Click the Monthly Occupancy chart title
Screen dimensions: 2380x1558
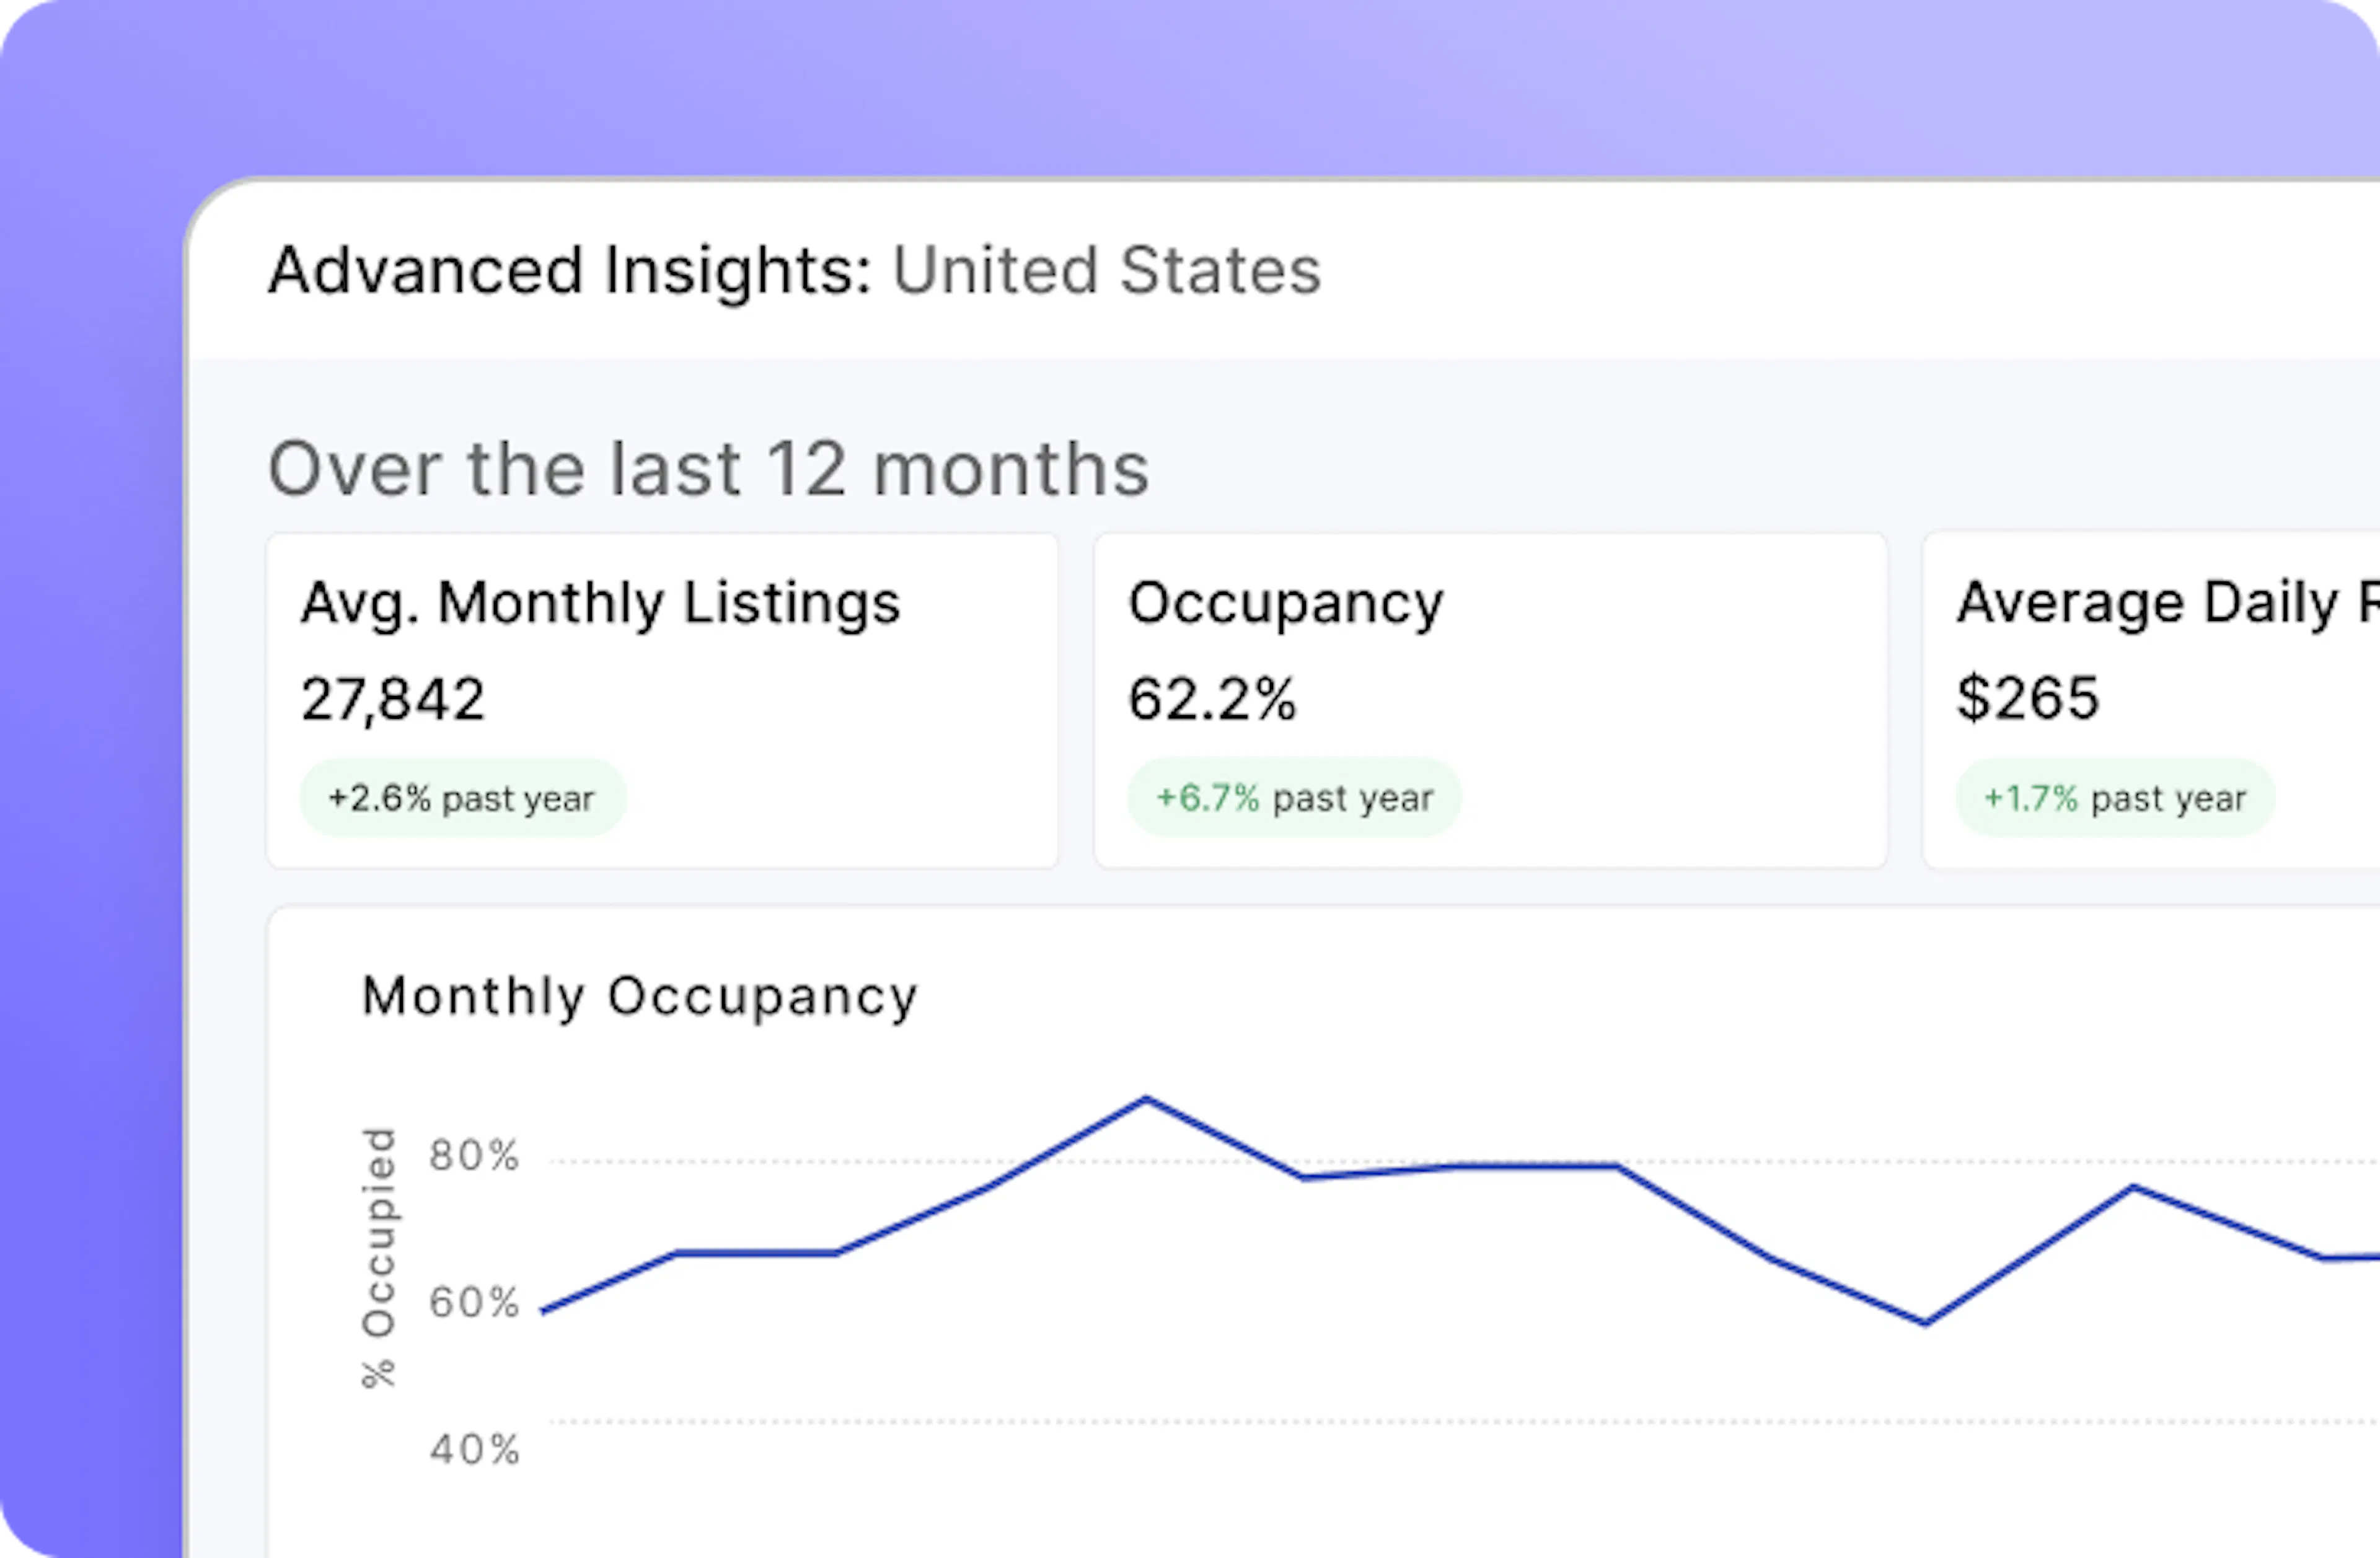(x=640, y=997)
